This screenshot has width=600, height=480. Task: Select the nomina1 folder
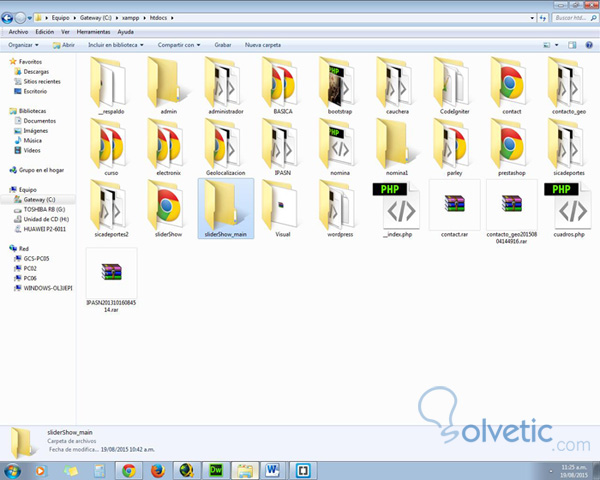[x=397, y=147]
